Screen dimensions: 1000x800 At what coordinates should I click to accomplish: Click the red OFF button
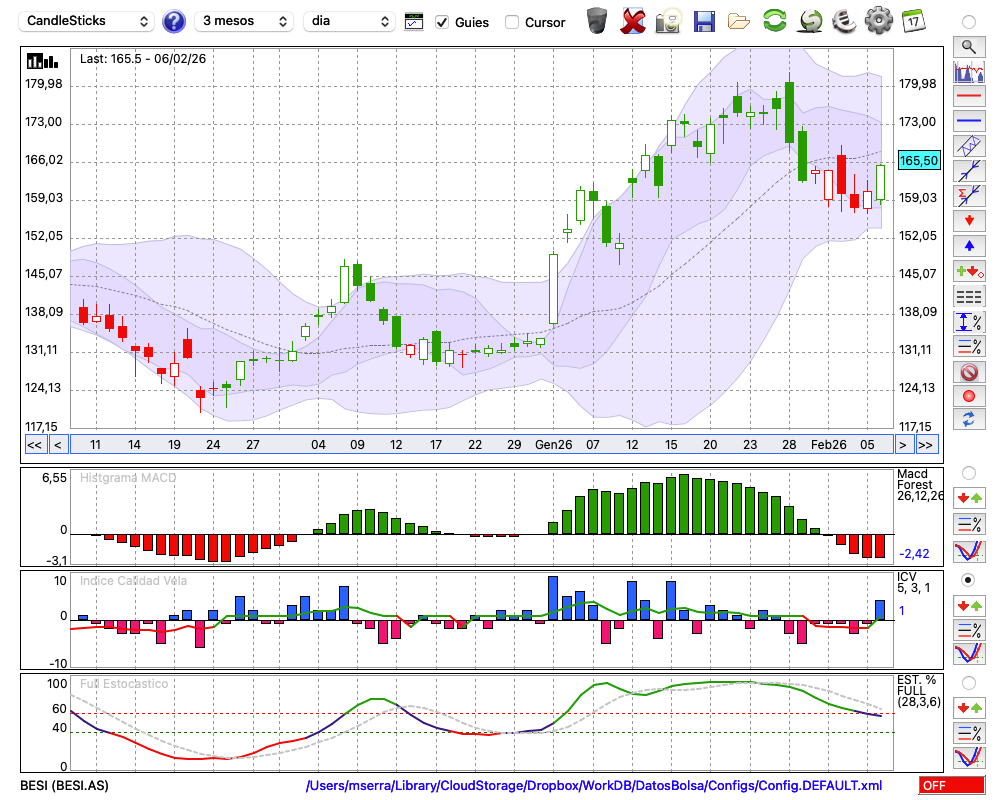[x=950, y=786]
